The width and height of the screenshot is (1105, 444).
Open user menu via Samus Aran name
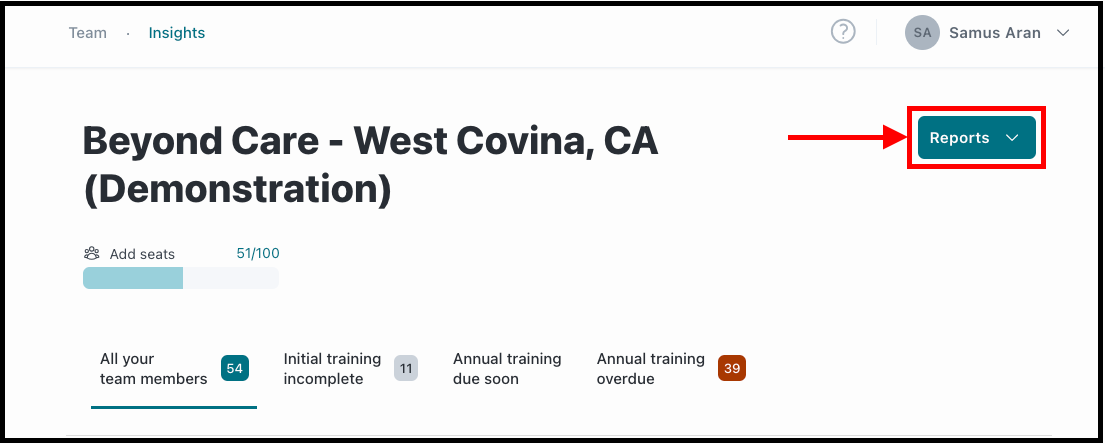click(994, 32)
